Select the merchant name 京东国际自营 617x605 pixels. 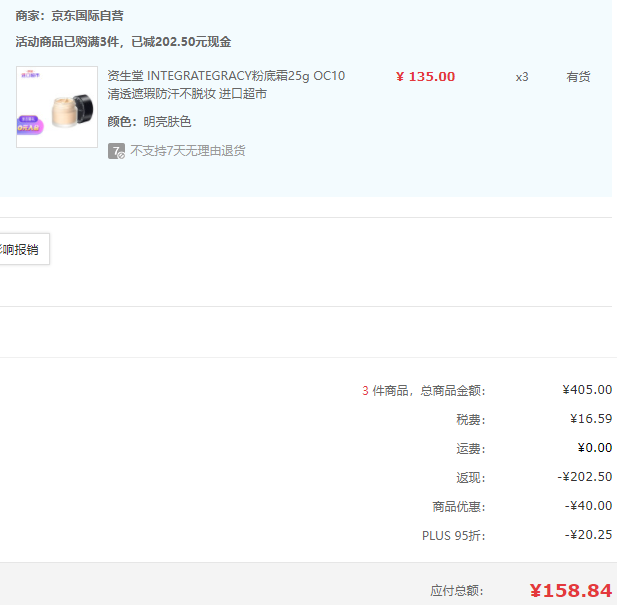(87, 16)
